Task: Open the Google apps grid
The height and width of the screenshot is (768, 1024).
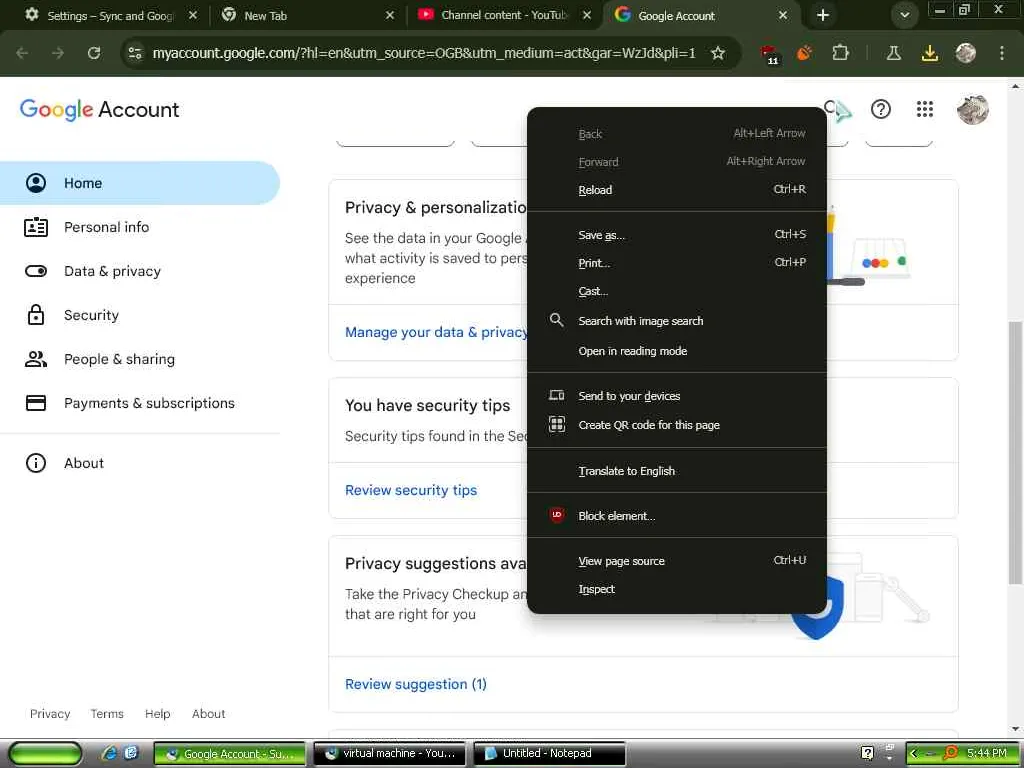Action: pyautogui.click(x=924, y=109)
